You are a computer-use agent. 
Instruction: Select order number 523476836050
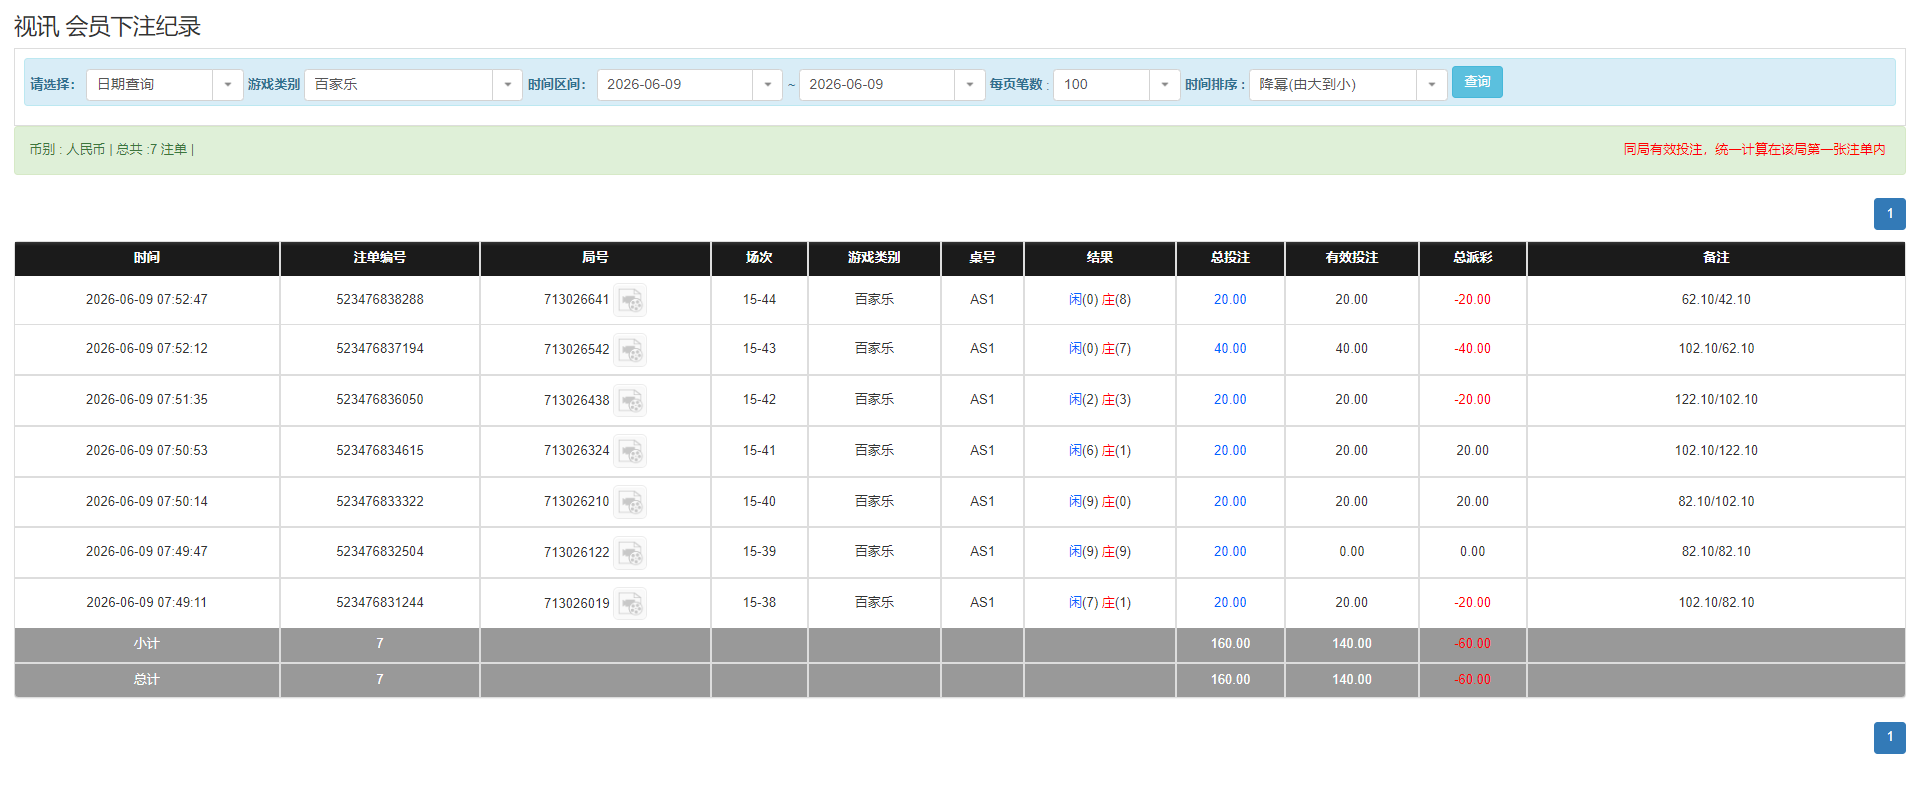380,400
